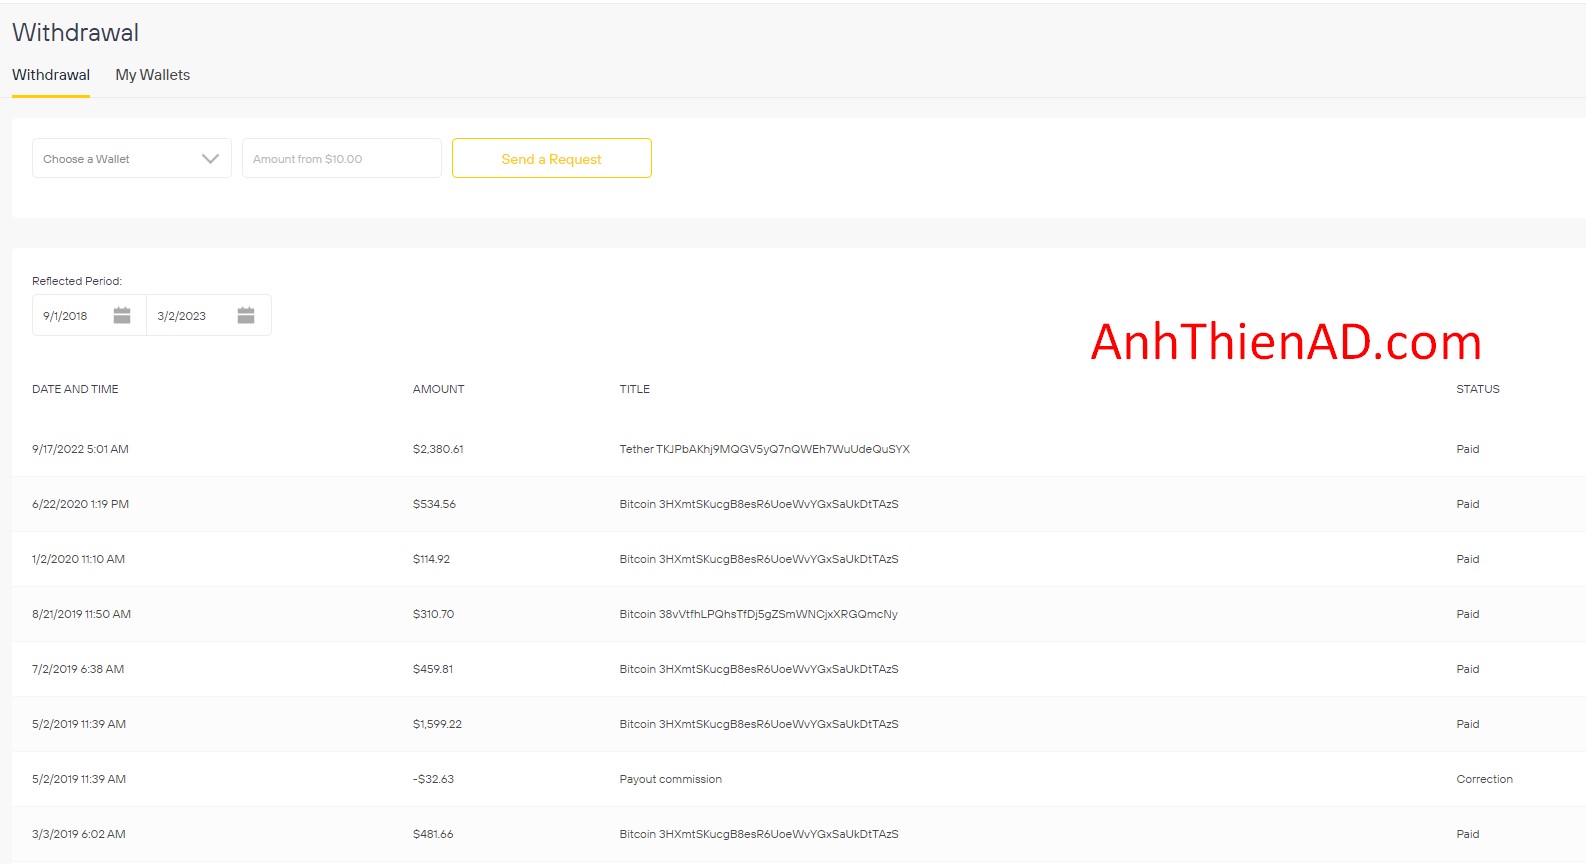Screen dimensions: 1586x864
Task: Expand the Choose a Wallet dropdown
Action: (131, 159)
